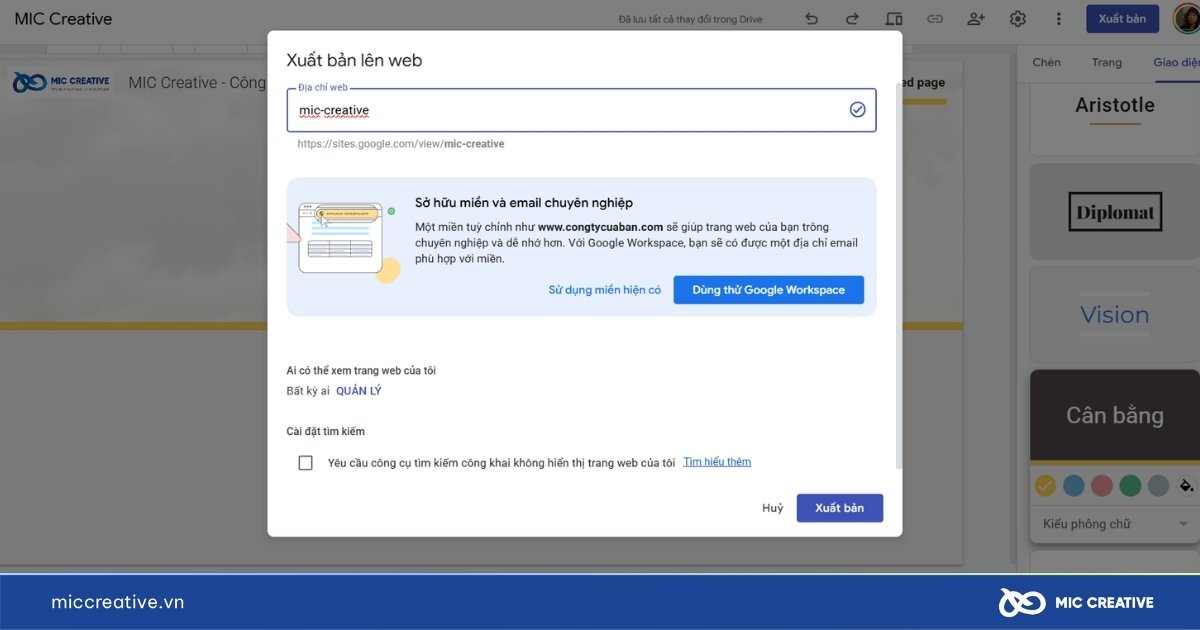
Task: Choose the Diplomat theme thumbnail
Action: pos(1114,212)
